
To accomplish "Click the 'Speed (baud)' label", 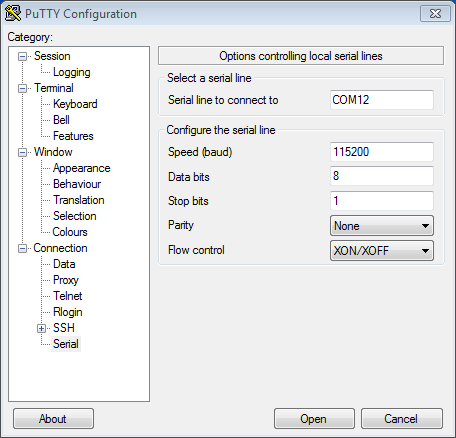I will tap(200, 152).
